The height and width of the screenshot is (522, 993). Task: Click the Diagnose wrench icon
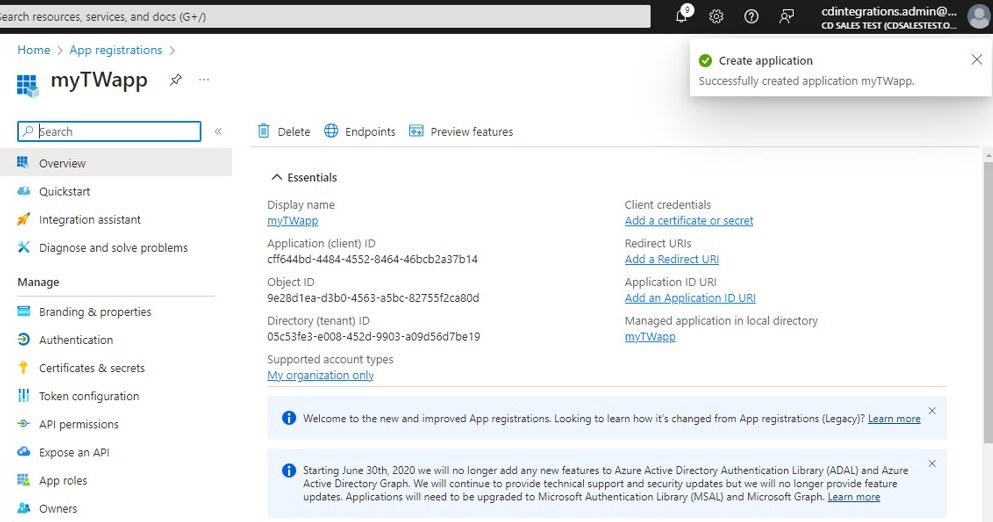pos(23,247)
